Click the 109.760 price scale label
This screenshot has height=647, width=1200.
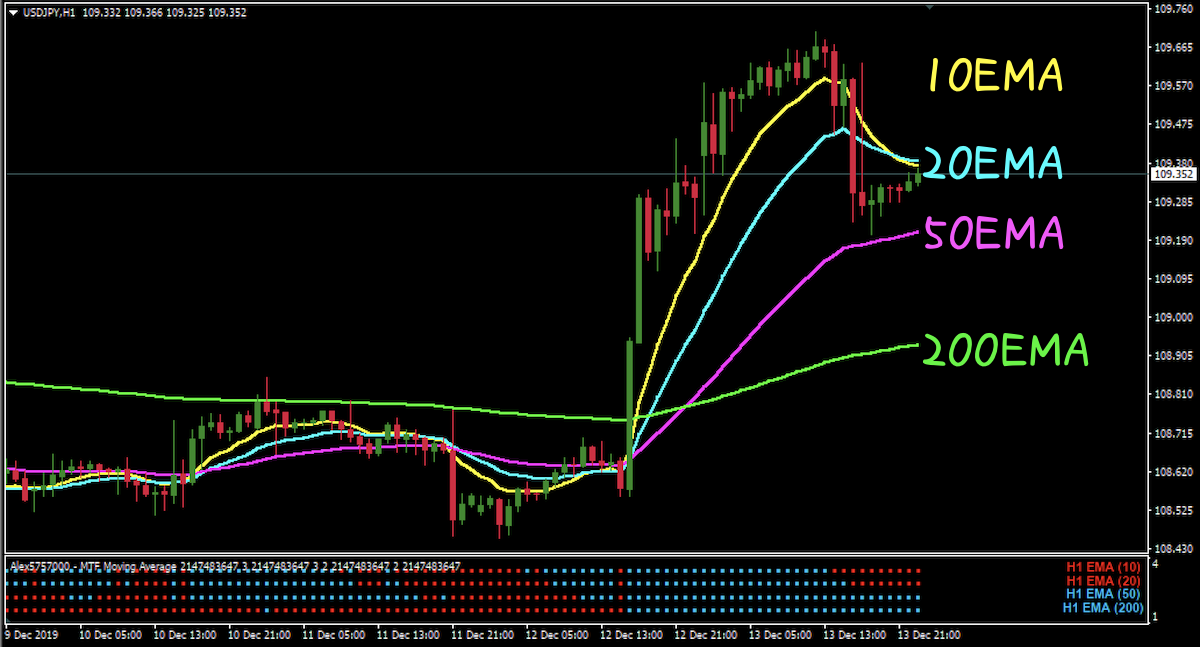(x=1171, y=10)
